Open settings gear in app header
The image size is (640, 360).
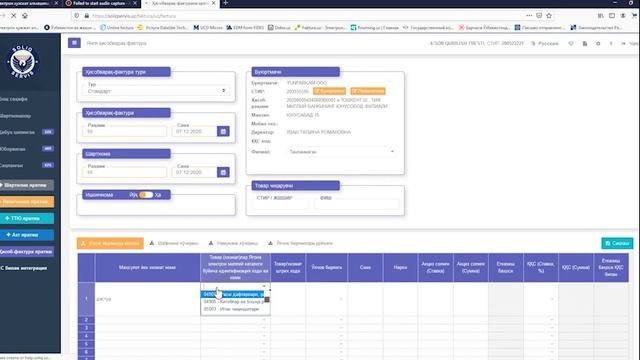point(598,43)
